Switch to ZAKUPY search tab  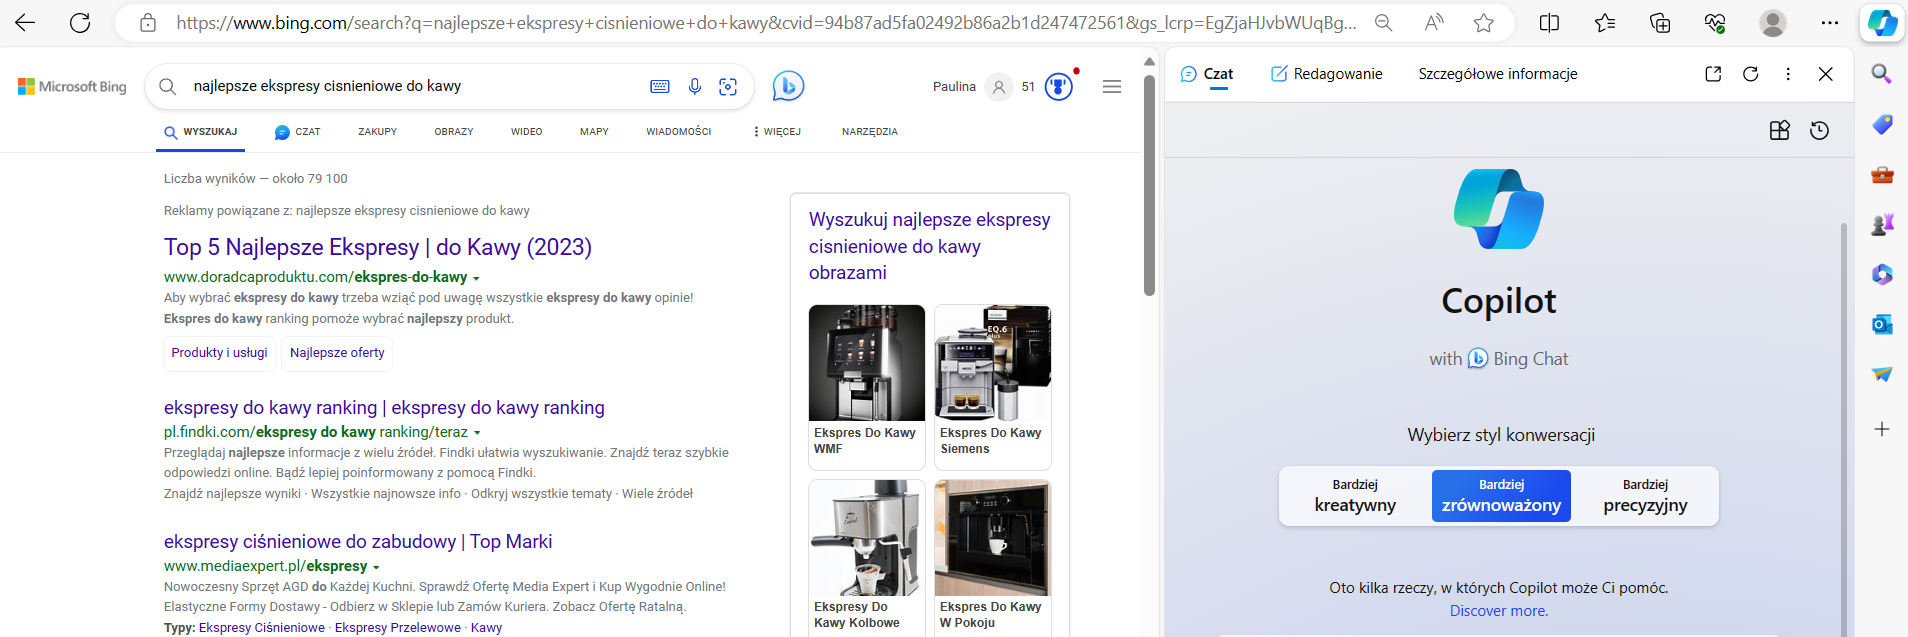click(x=378, y=132)
